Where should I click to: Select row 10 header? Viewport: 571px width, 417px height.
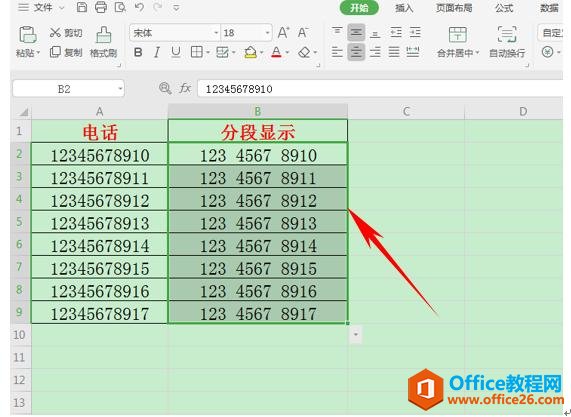[x=20, y=335]
